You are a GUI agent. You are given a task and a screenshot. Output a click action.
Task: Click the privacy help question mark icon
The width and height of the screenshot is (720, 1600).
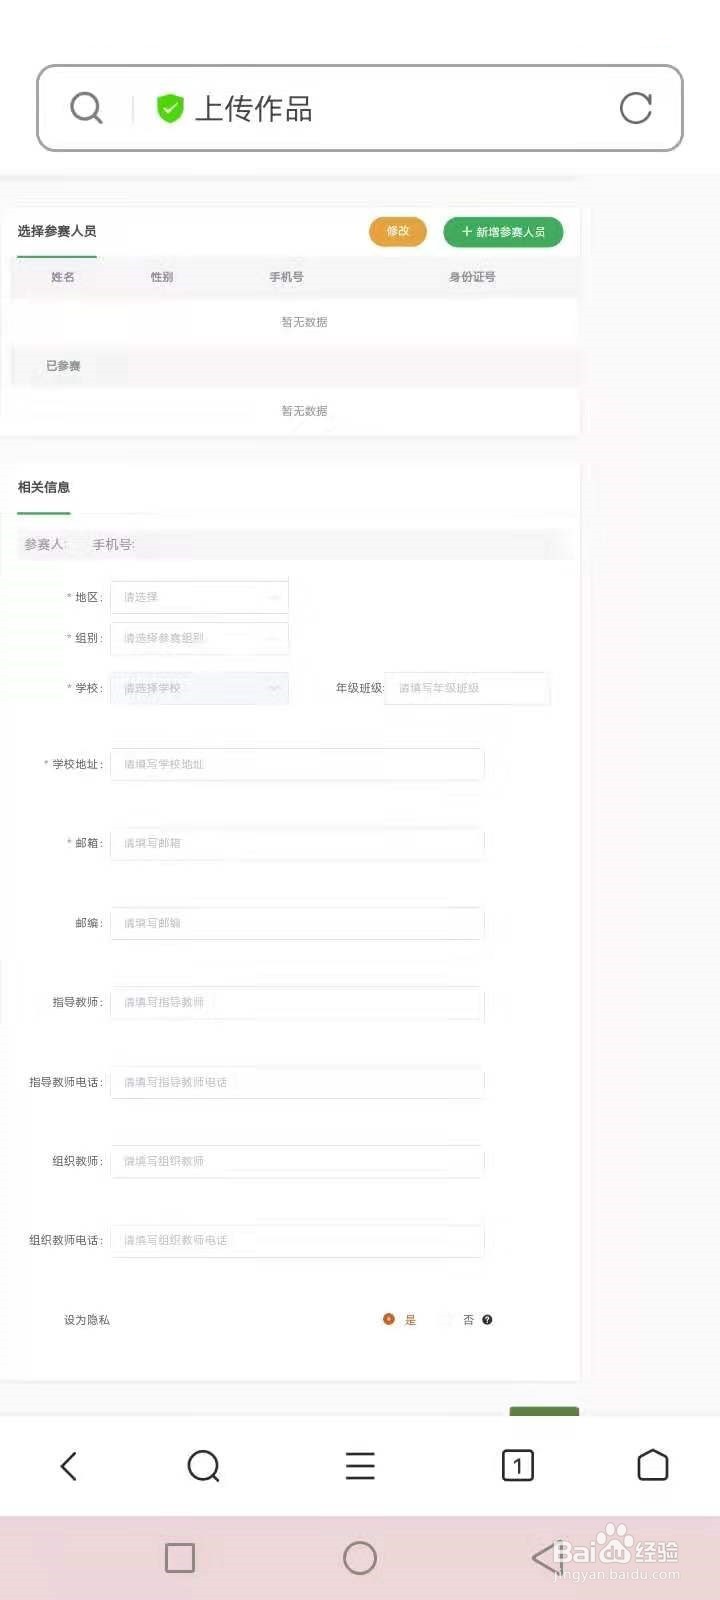487,1320
